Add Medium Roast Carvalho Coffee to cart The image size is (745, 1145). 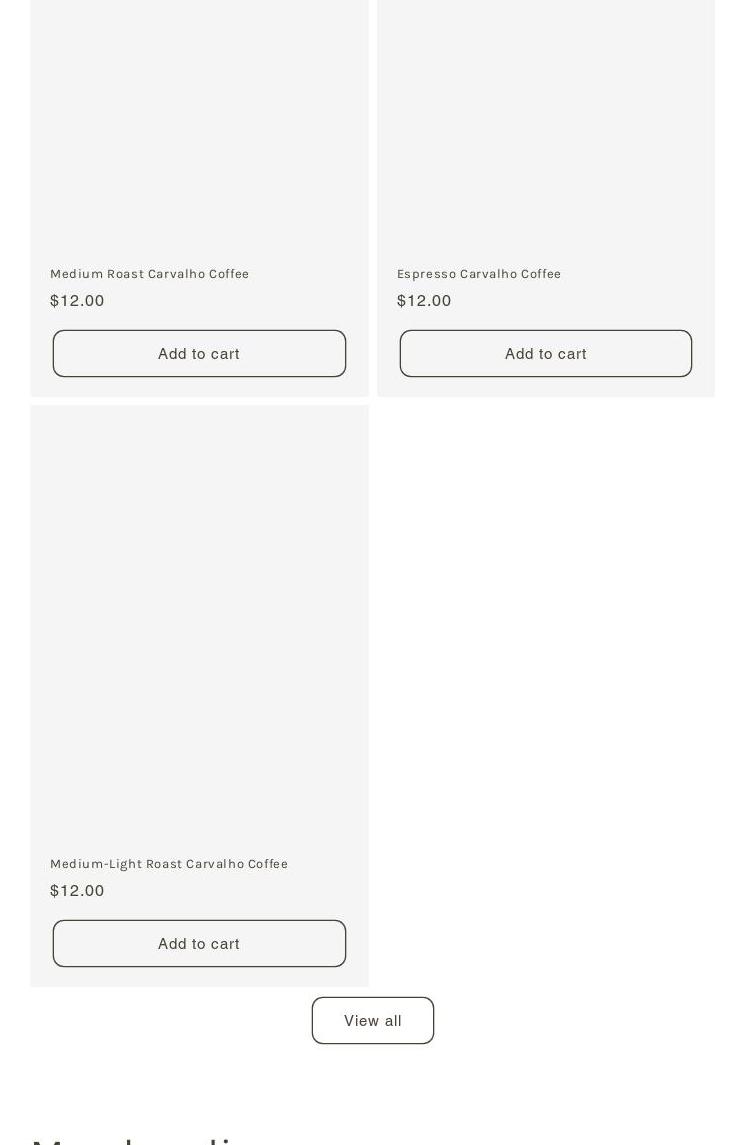pos(199,353)
